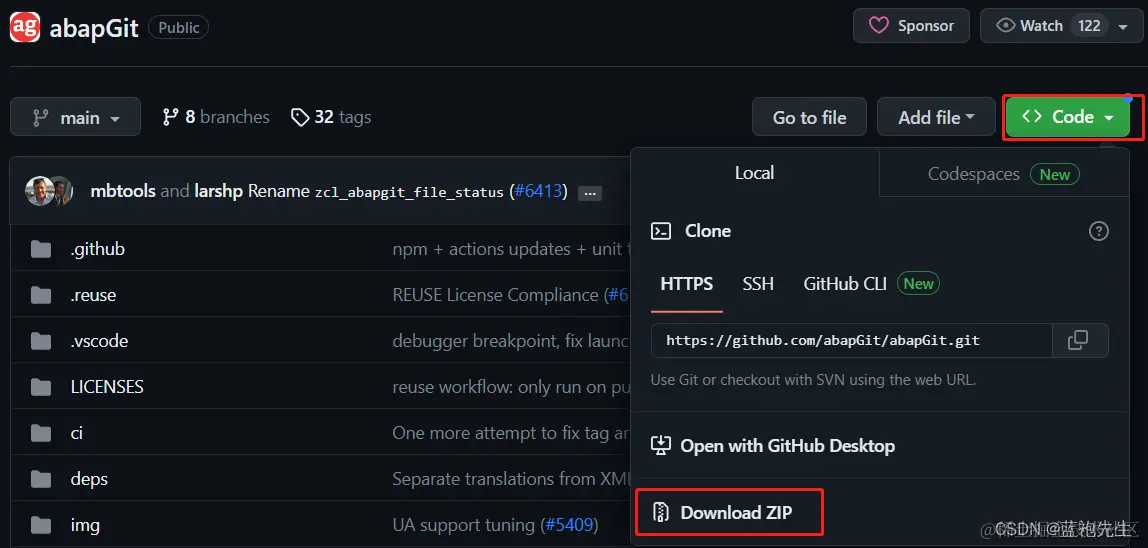1148x548 pixels.
Task: Open the #6413 pull request link
Action: [537, 192]
